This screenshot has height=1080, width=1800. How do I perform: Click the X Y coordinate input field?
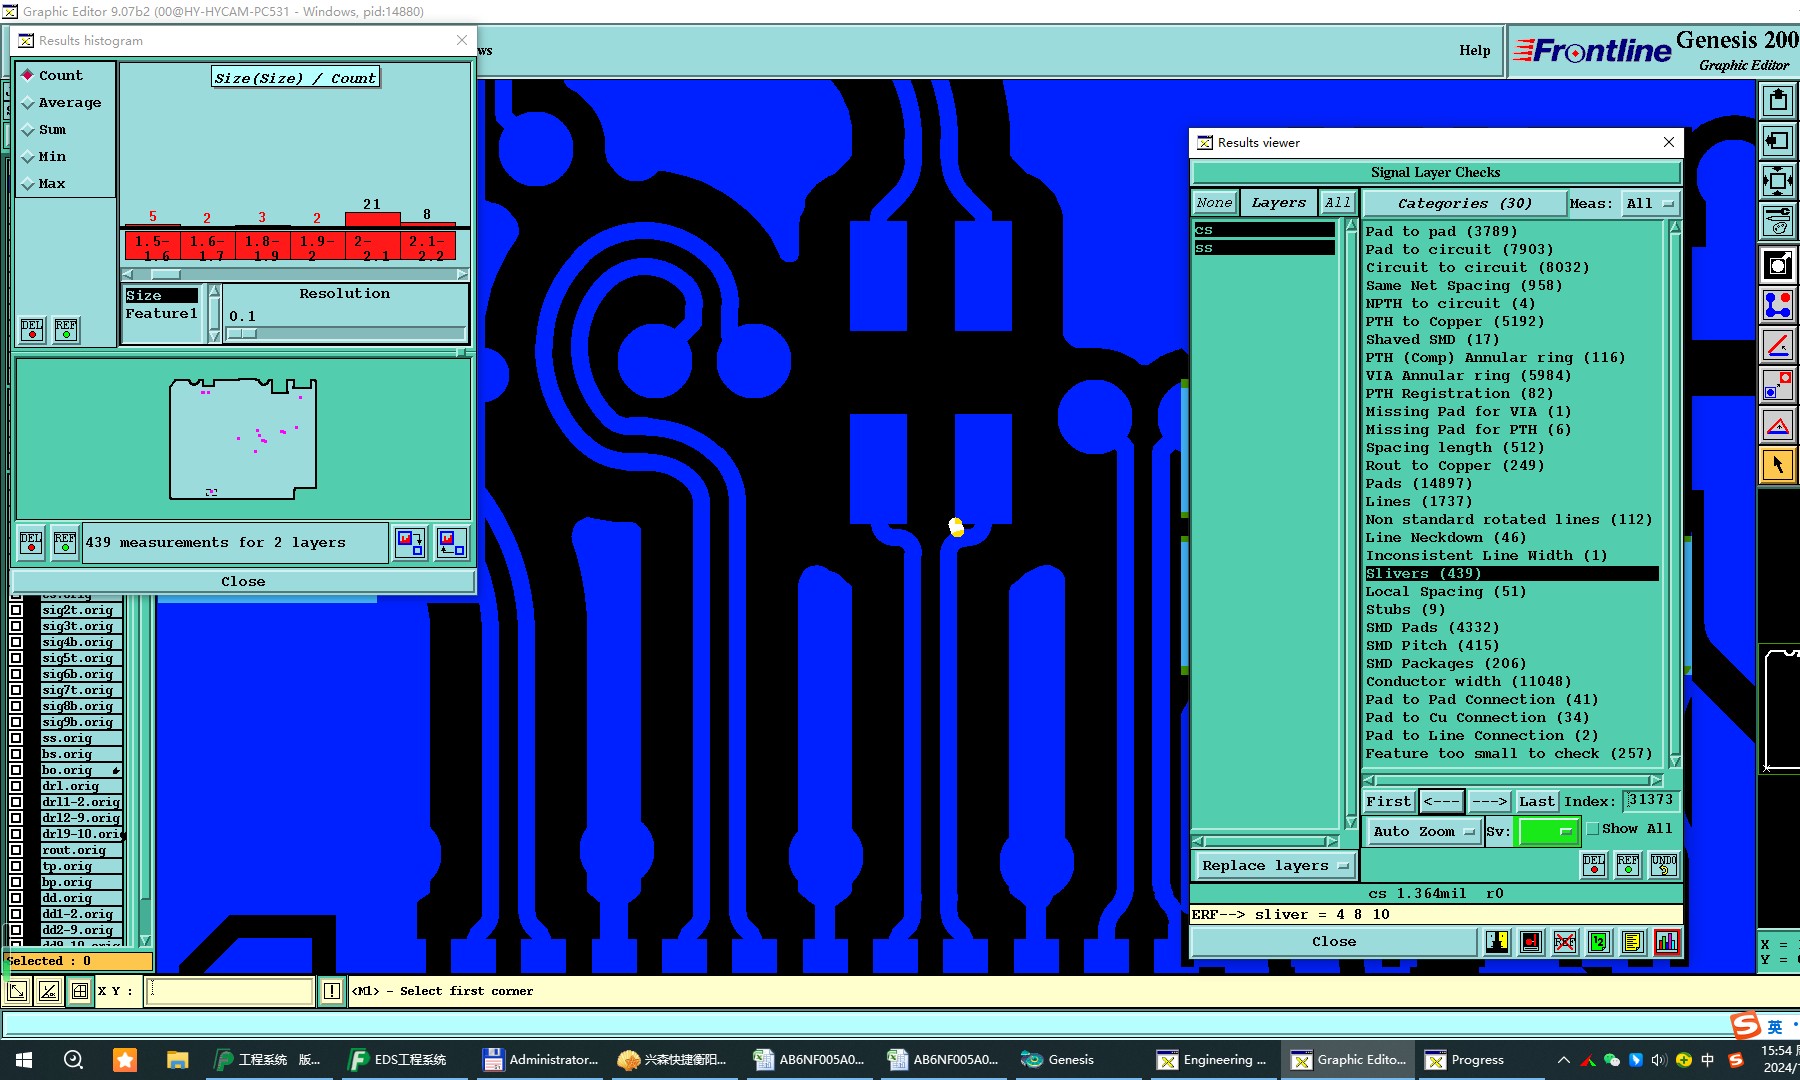[230, 991]
